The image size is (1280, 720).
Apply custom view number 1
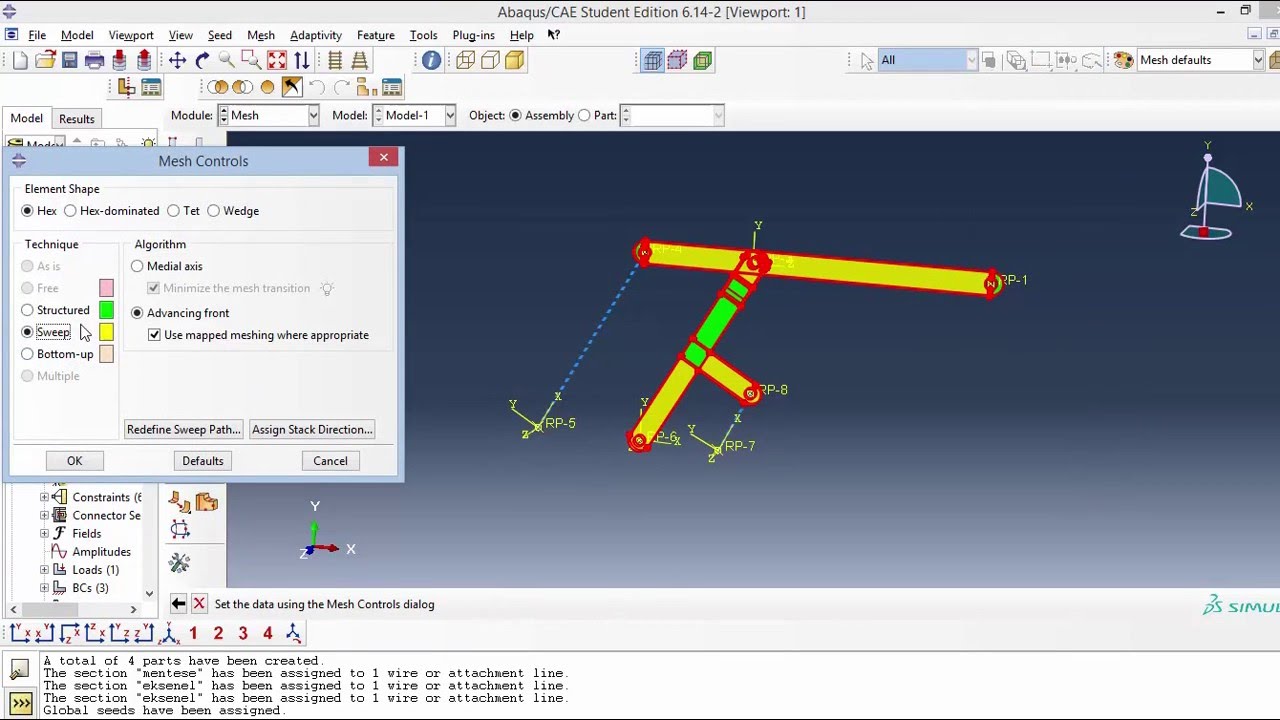[x=193, y=633]
